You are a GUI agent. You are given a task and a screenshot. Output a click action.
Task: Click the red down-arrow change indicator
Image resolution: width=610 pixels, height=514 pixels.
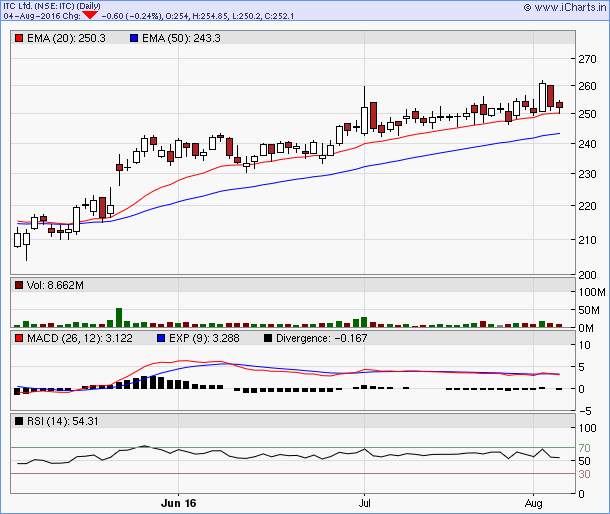click(x=90, y=15)
